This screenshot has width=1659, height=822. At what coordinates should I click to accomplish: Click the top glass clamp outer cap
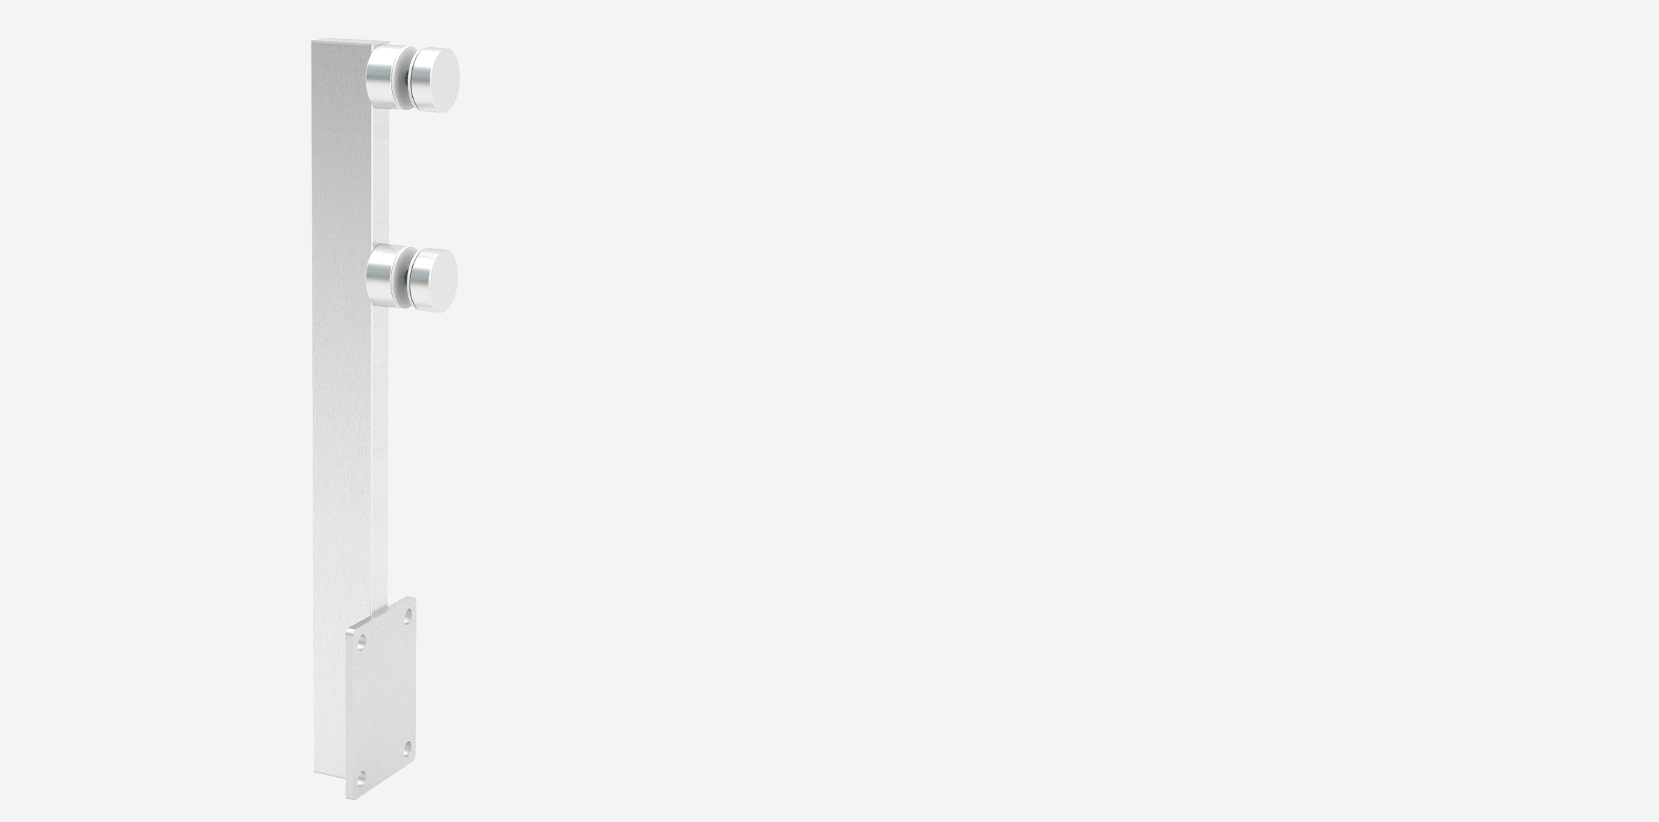coord(436,78)
